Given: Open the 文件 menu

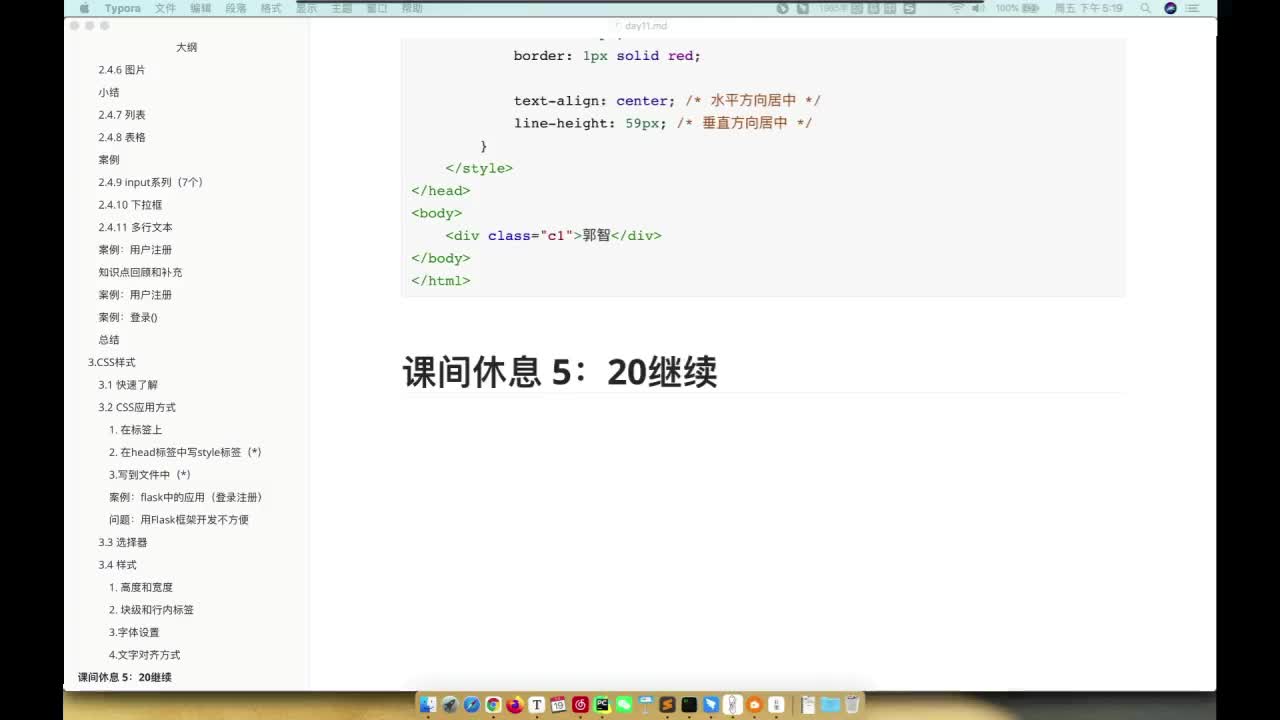Looking at the screenshot, I should (x=166, y=8).
